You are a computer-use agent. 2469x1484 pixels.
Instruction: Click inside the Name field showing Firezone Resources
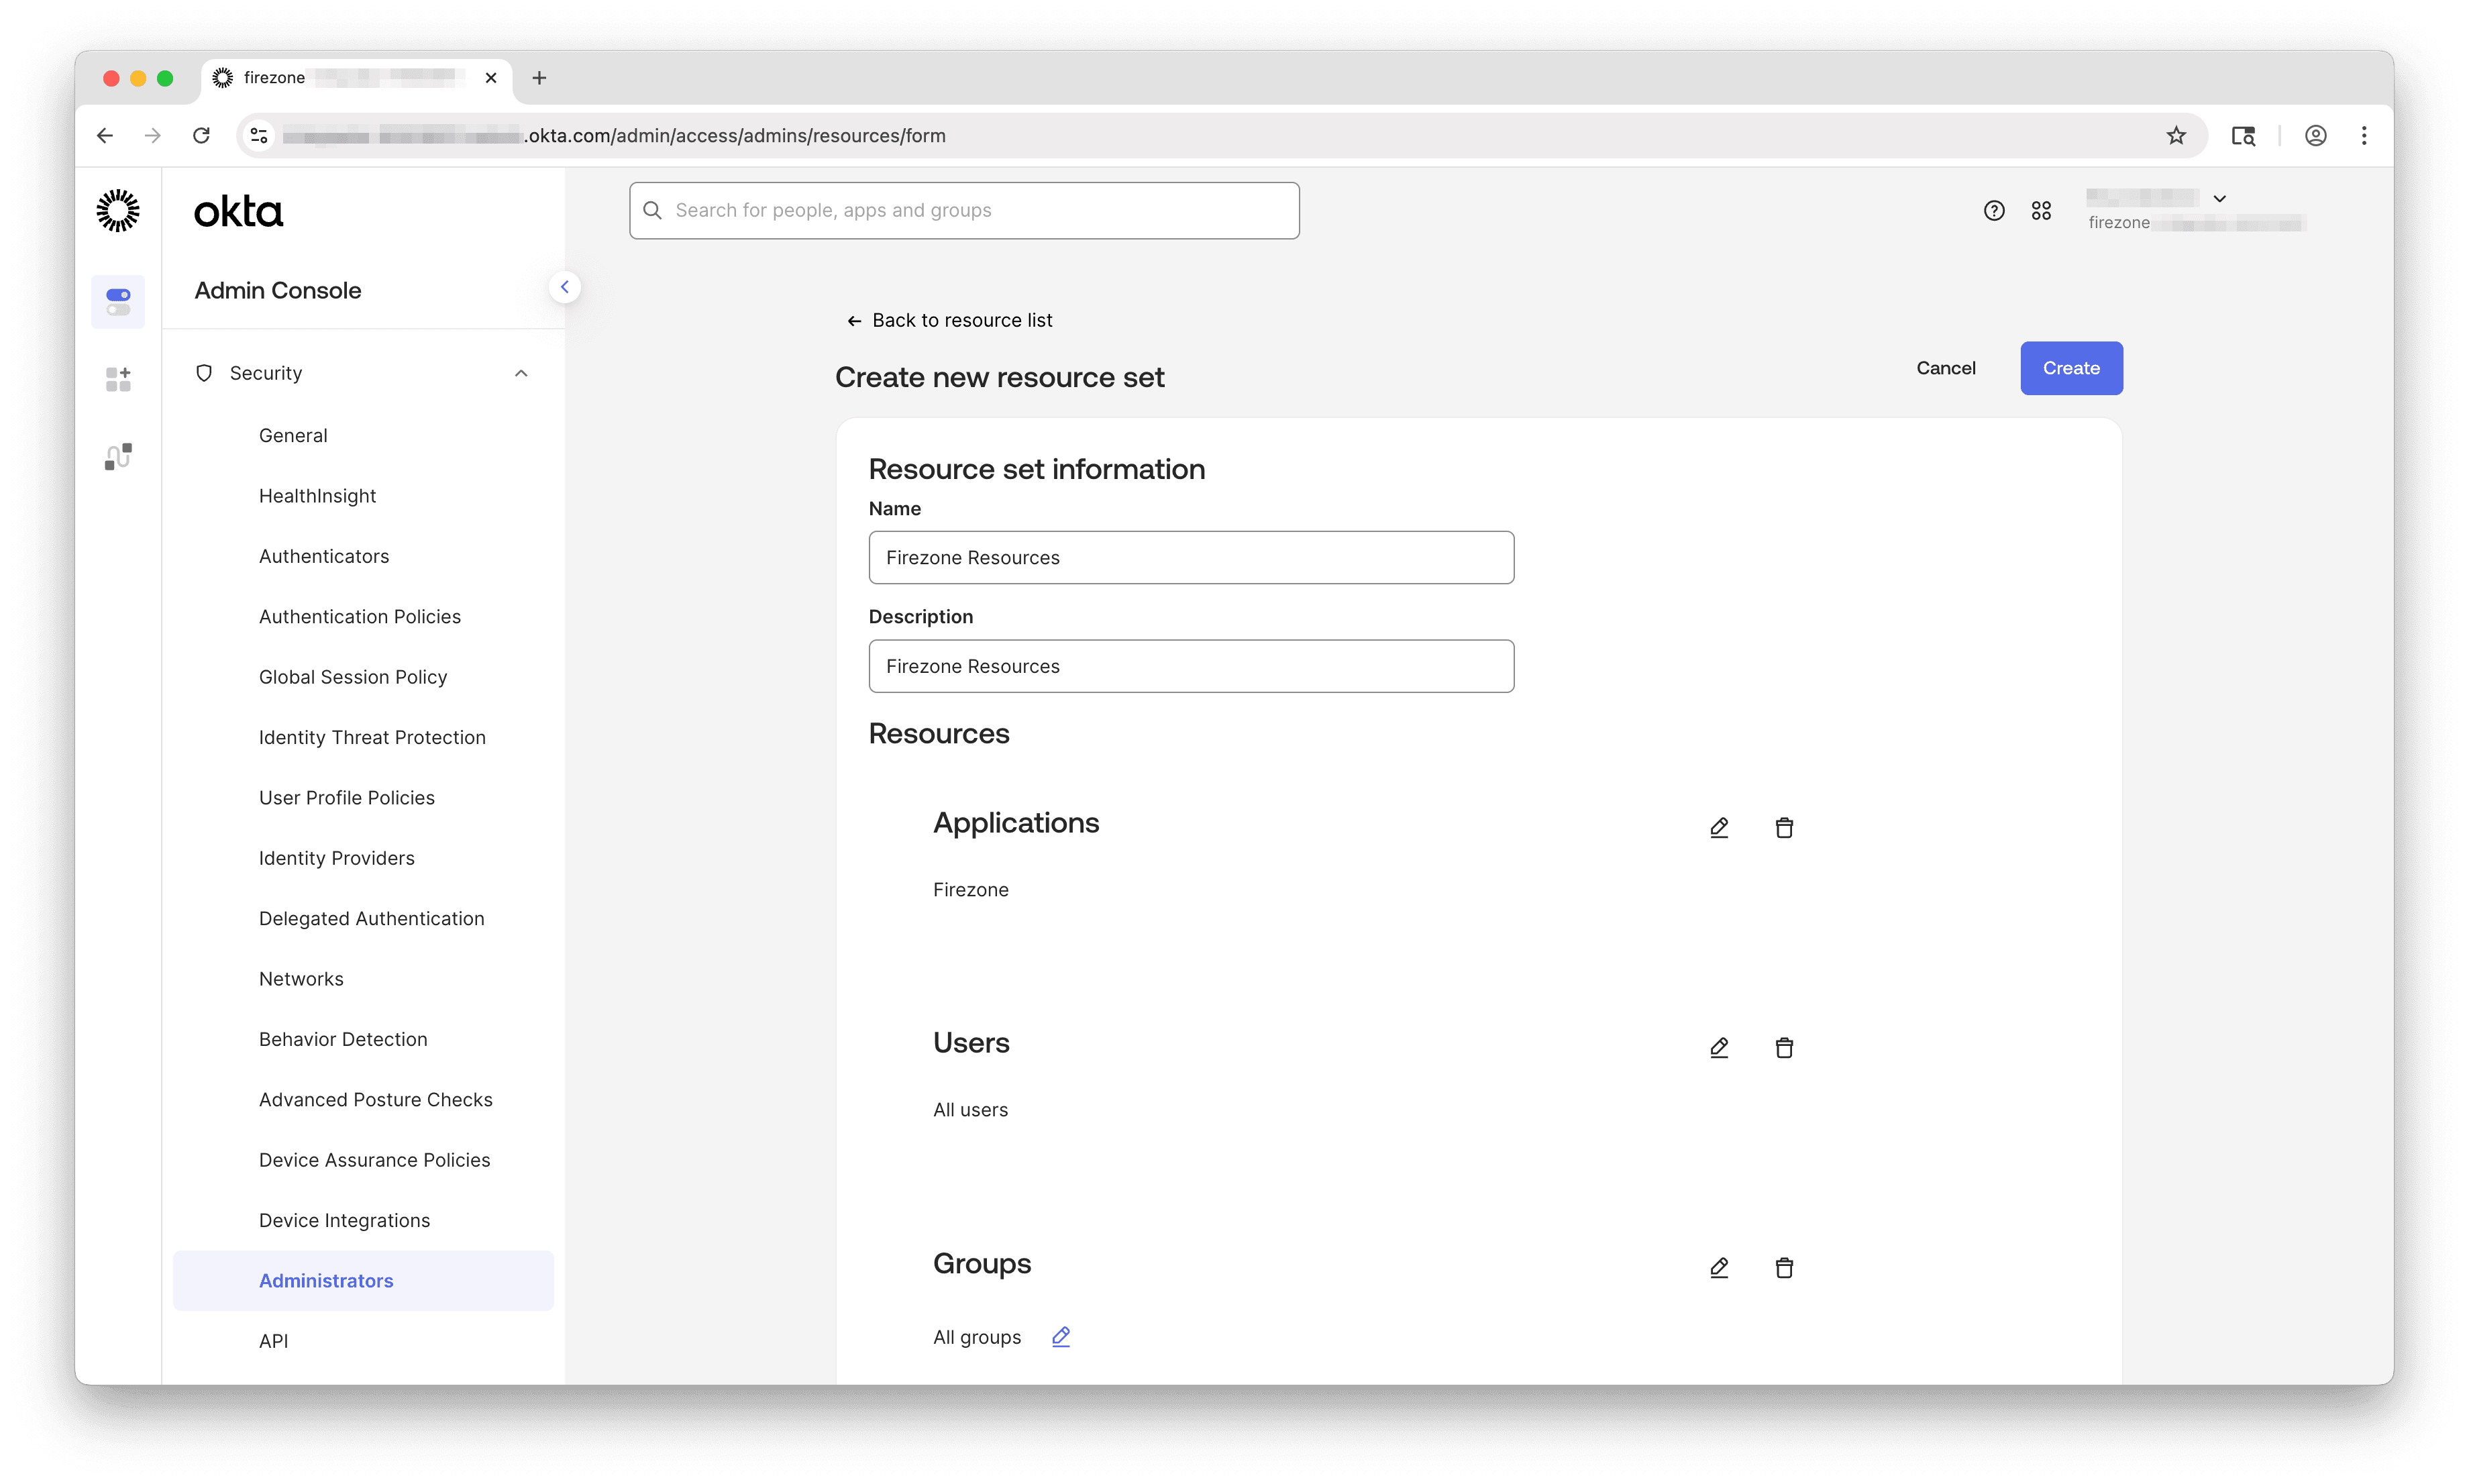click(x=1190, y=557)
